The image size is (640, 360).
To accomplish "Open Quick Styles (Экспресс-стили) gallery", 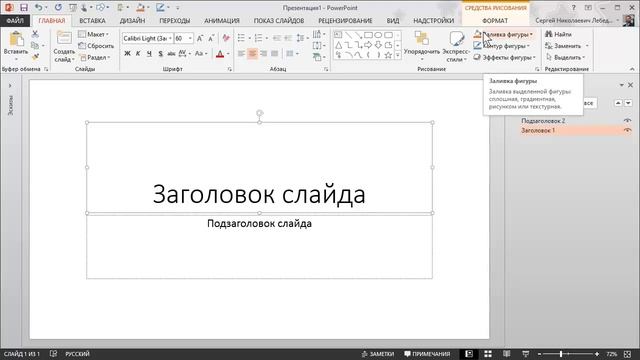I will (456, 47).
